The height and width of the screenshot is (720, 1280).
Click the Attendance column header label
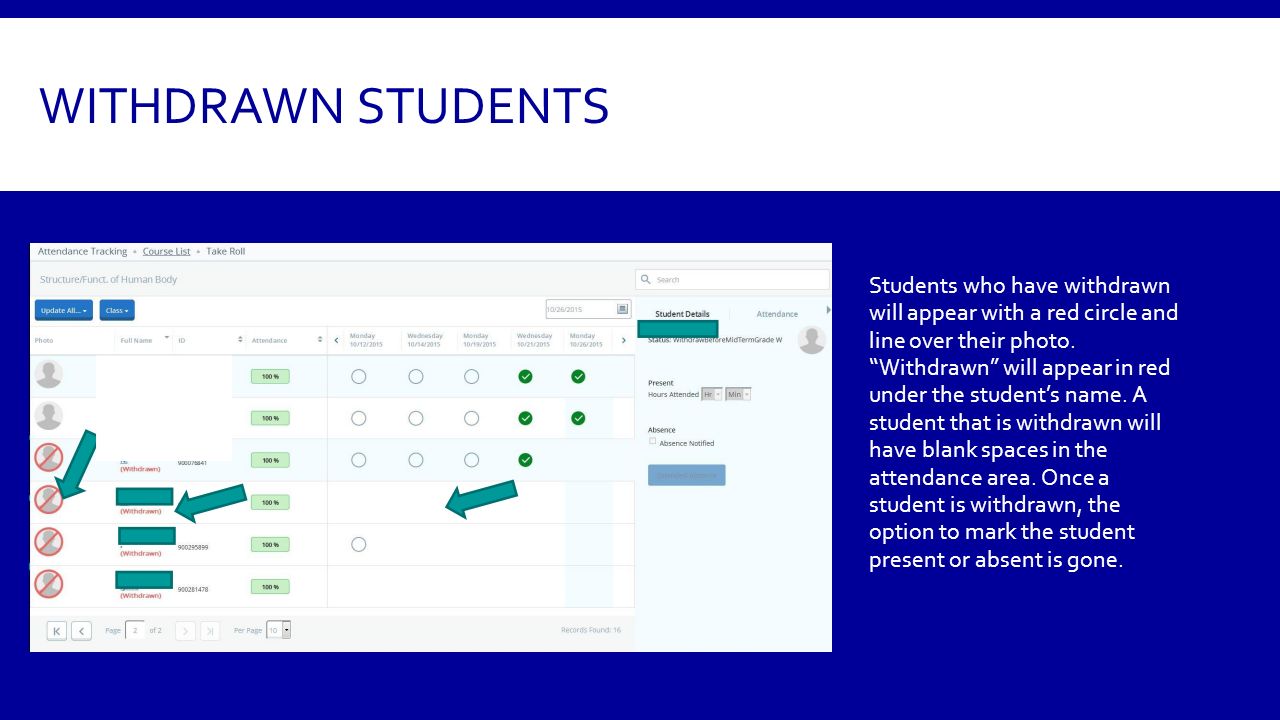click(x=269, y=340)
